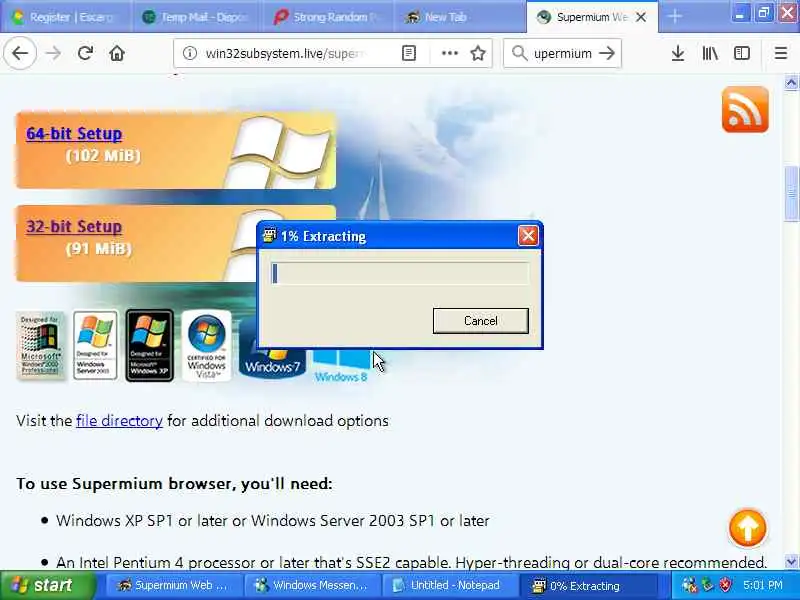Click the vertical scrollbar thumb
Screen dimensions: 800x600
click(x=791, y=194)
